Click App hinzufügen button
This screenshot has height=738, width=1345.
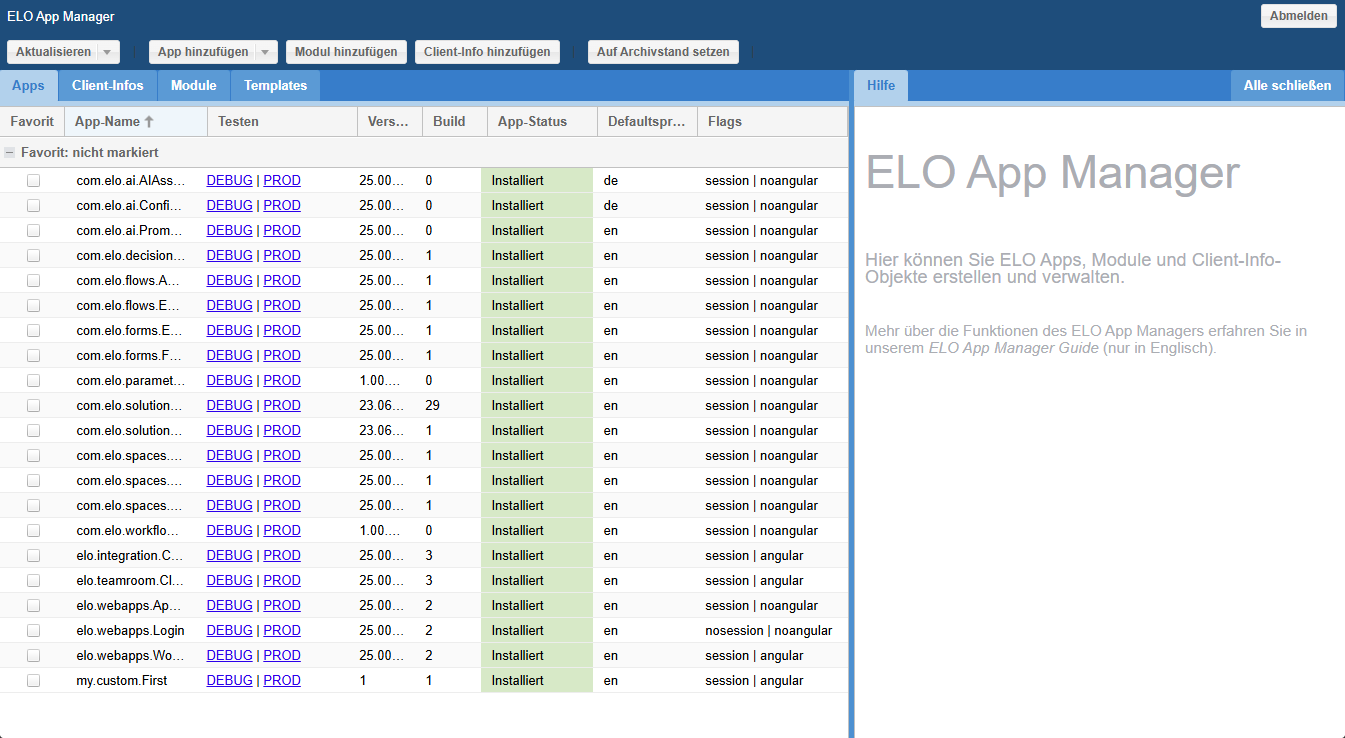coord(203,52)
